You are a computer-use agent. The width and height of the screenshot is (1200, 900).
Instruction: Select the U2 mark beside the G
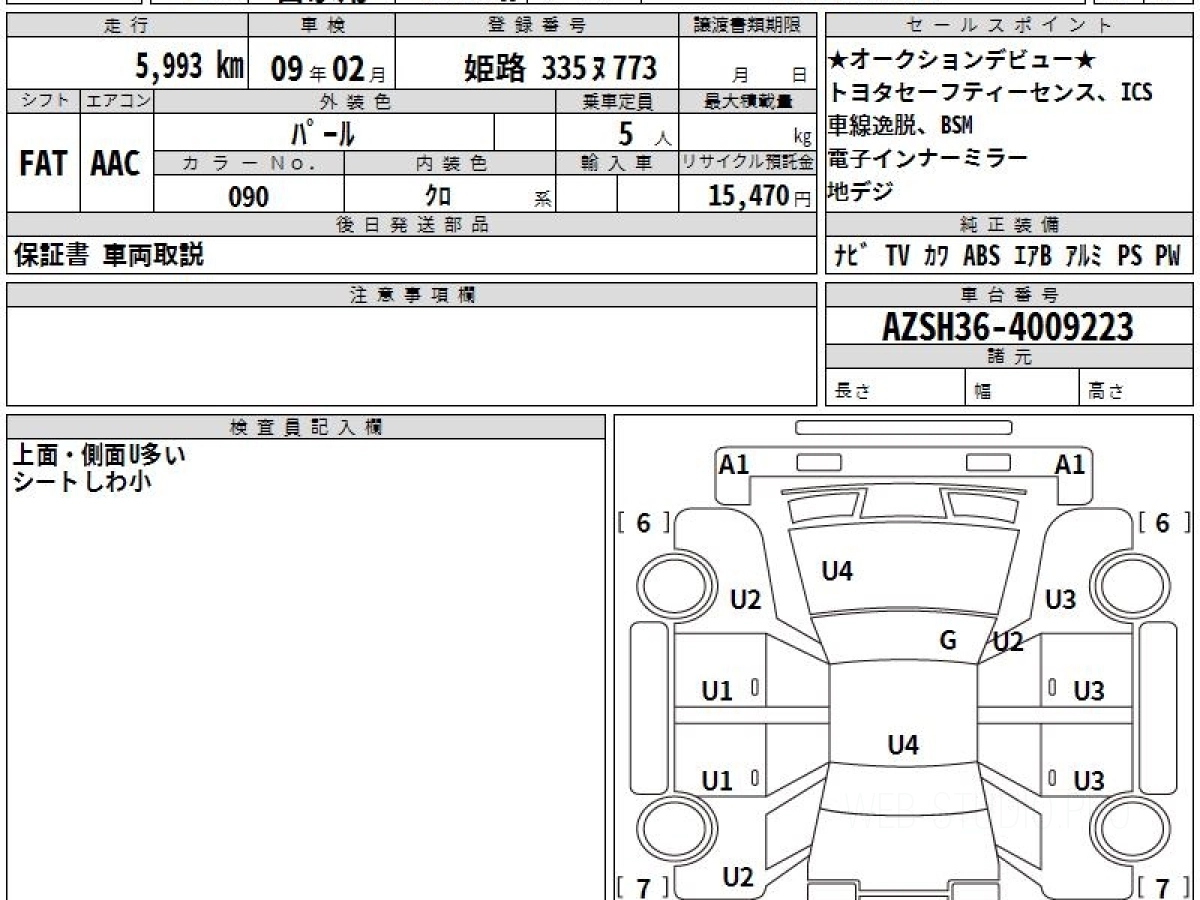click(x=1009, y=643)
